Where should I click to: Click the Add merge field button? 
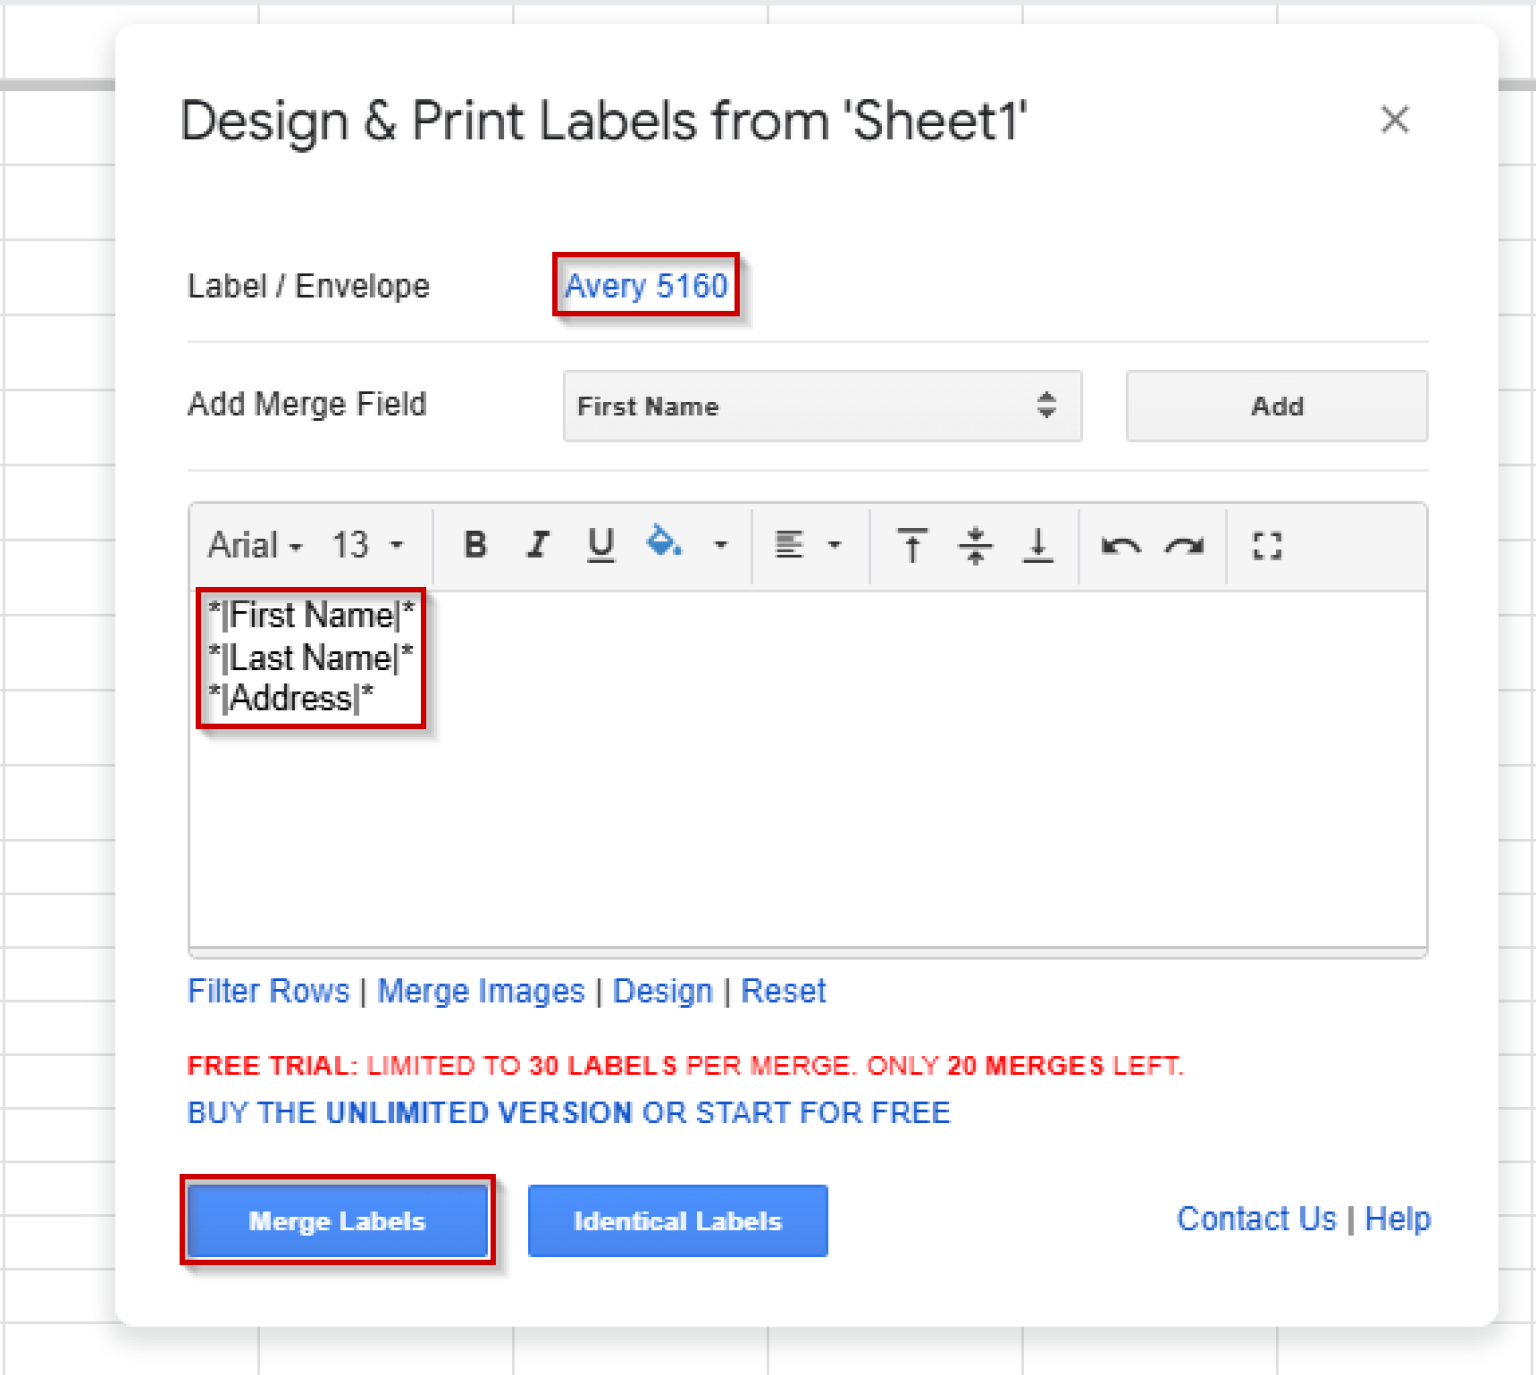click(1276, 406)
